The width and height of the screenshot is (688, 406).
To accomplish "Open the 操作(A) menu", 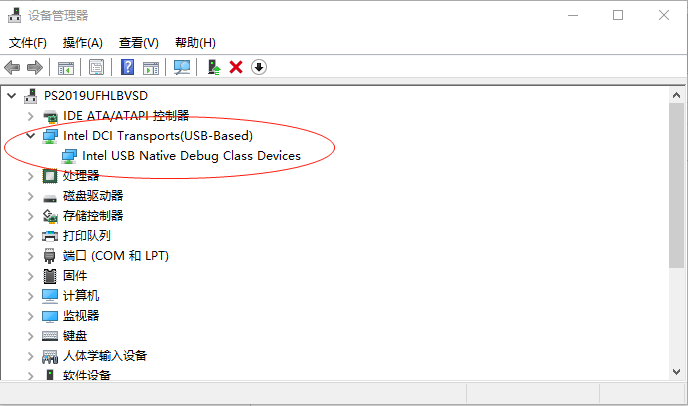I will 82,43.
